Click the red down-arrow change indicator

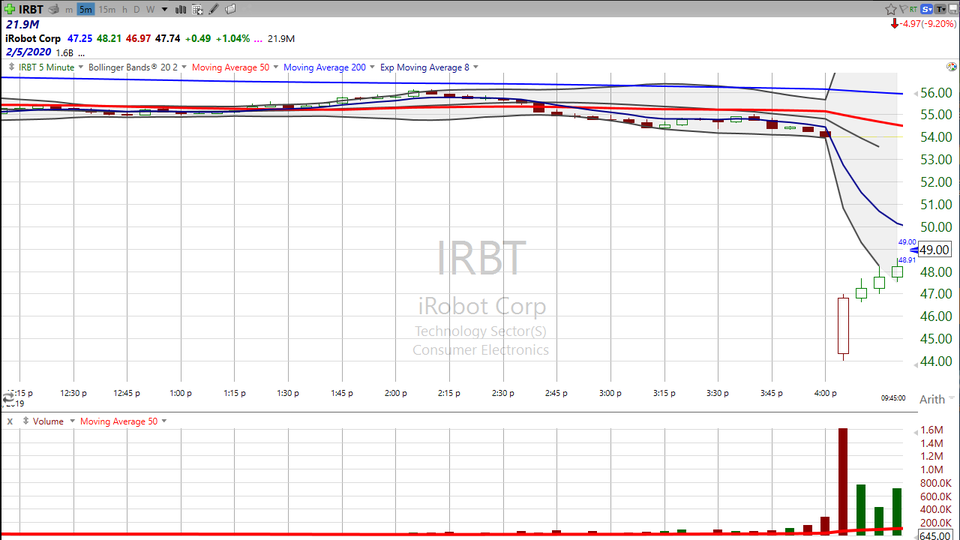(894, 24)
